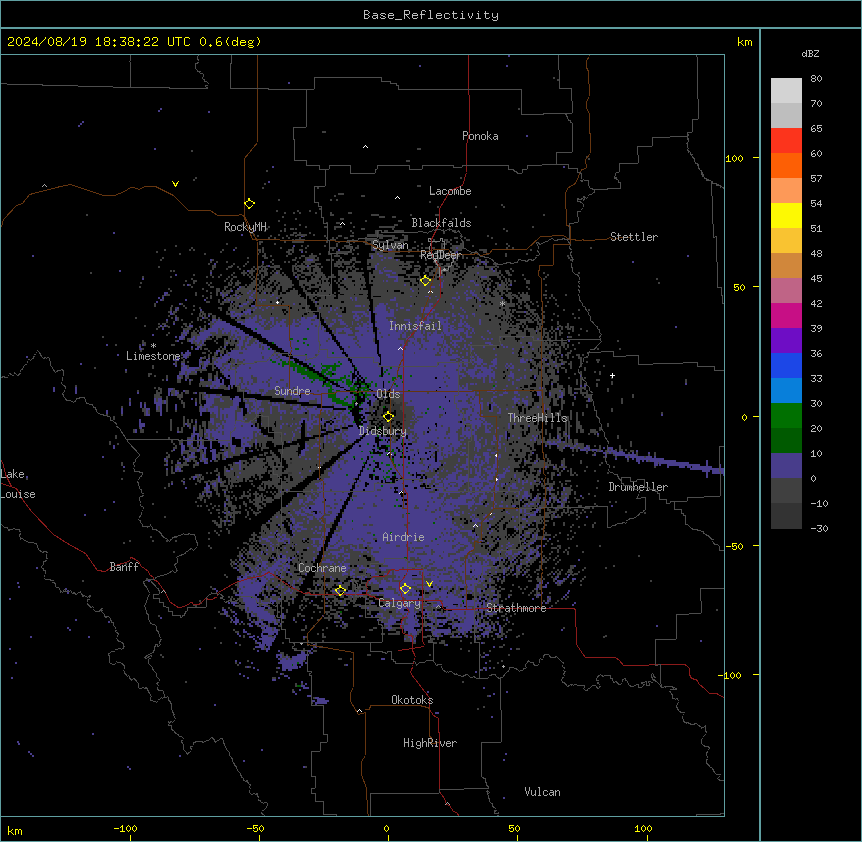Click the -30 value in the dBZ legend
862x842 pixels.
click(x=819, y=528)
